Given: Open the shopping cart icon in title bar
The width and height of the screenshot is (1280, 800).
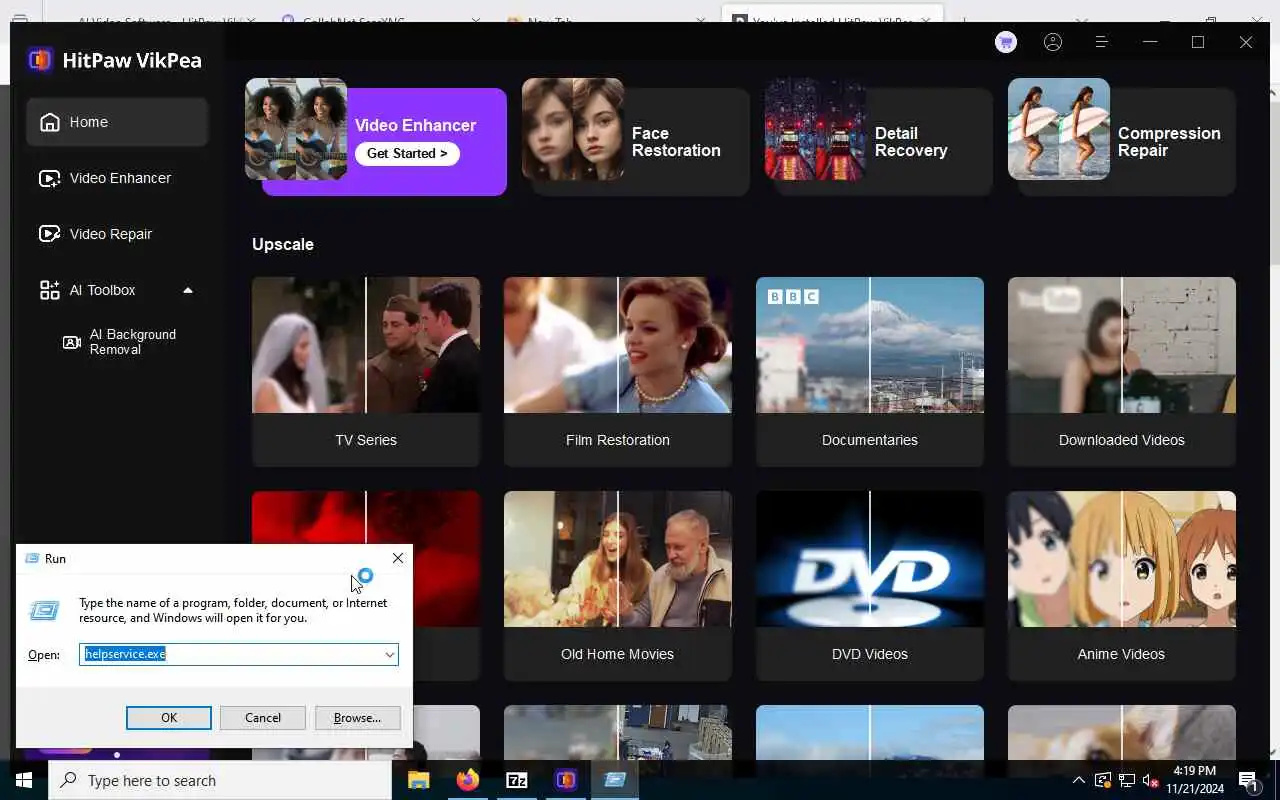Looking at the screenshot, I should coord(1006,42).
